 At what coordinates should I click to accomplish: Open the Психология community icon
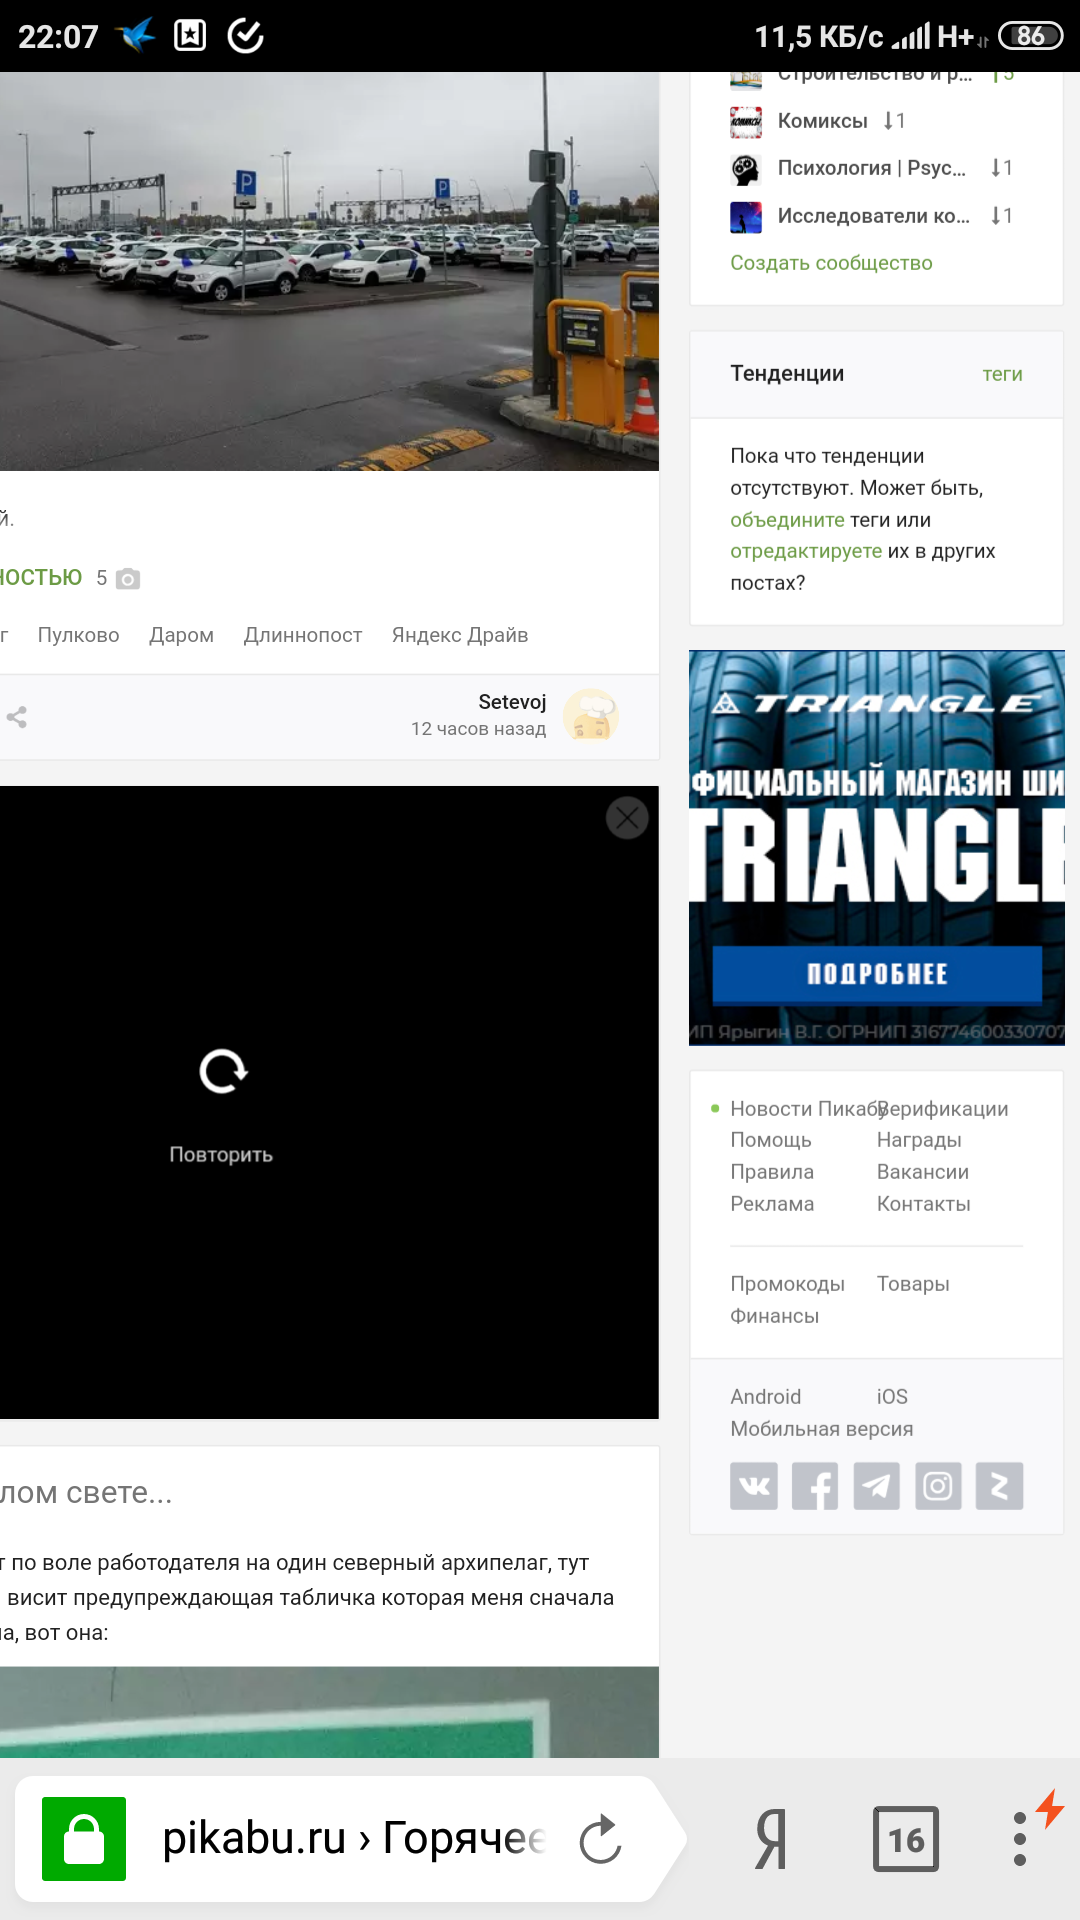click(x=746, y=169)
